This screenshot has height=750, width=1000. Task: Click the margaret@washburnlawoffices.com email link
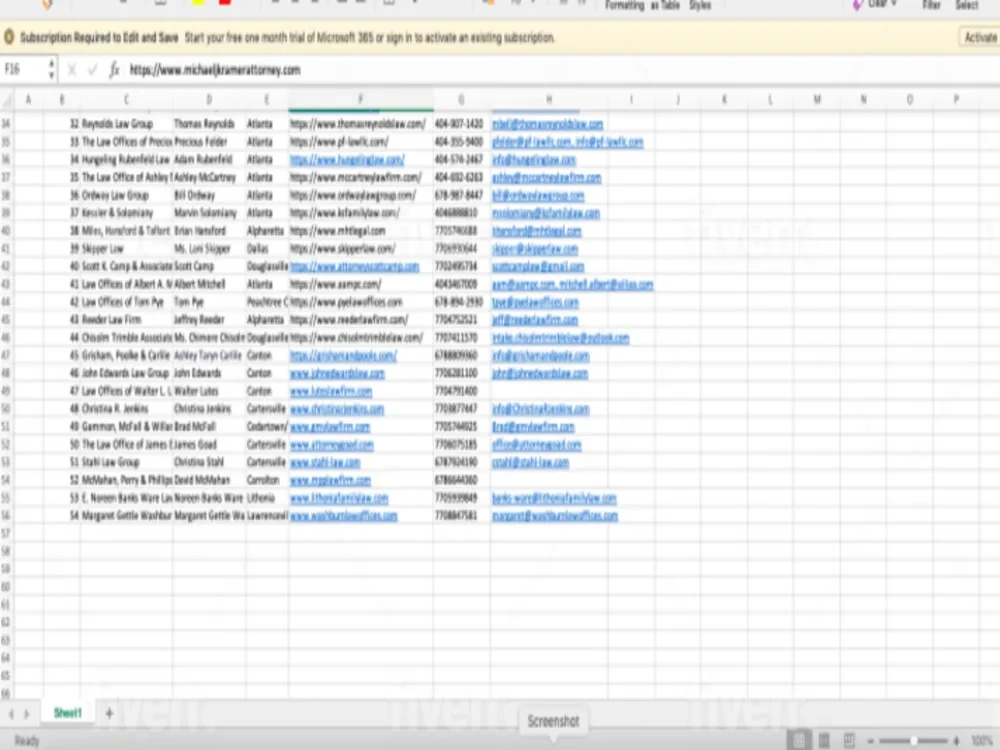[555, 515]
